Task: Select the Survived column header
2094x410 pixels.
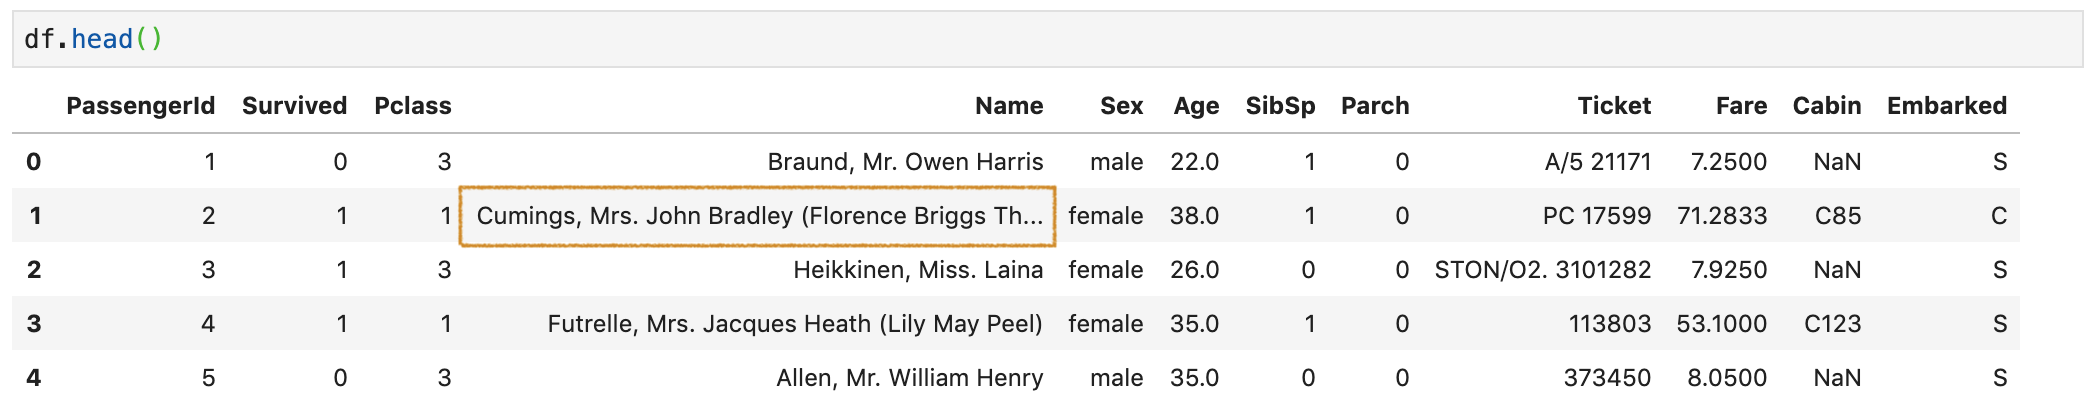Action: [295, 106]
